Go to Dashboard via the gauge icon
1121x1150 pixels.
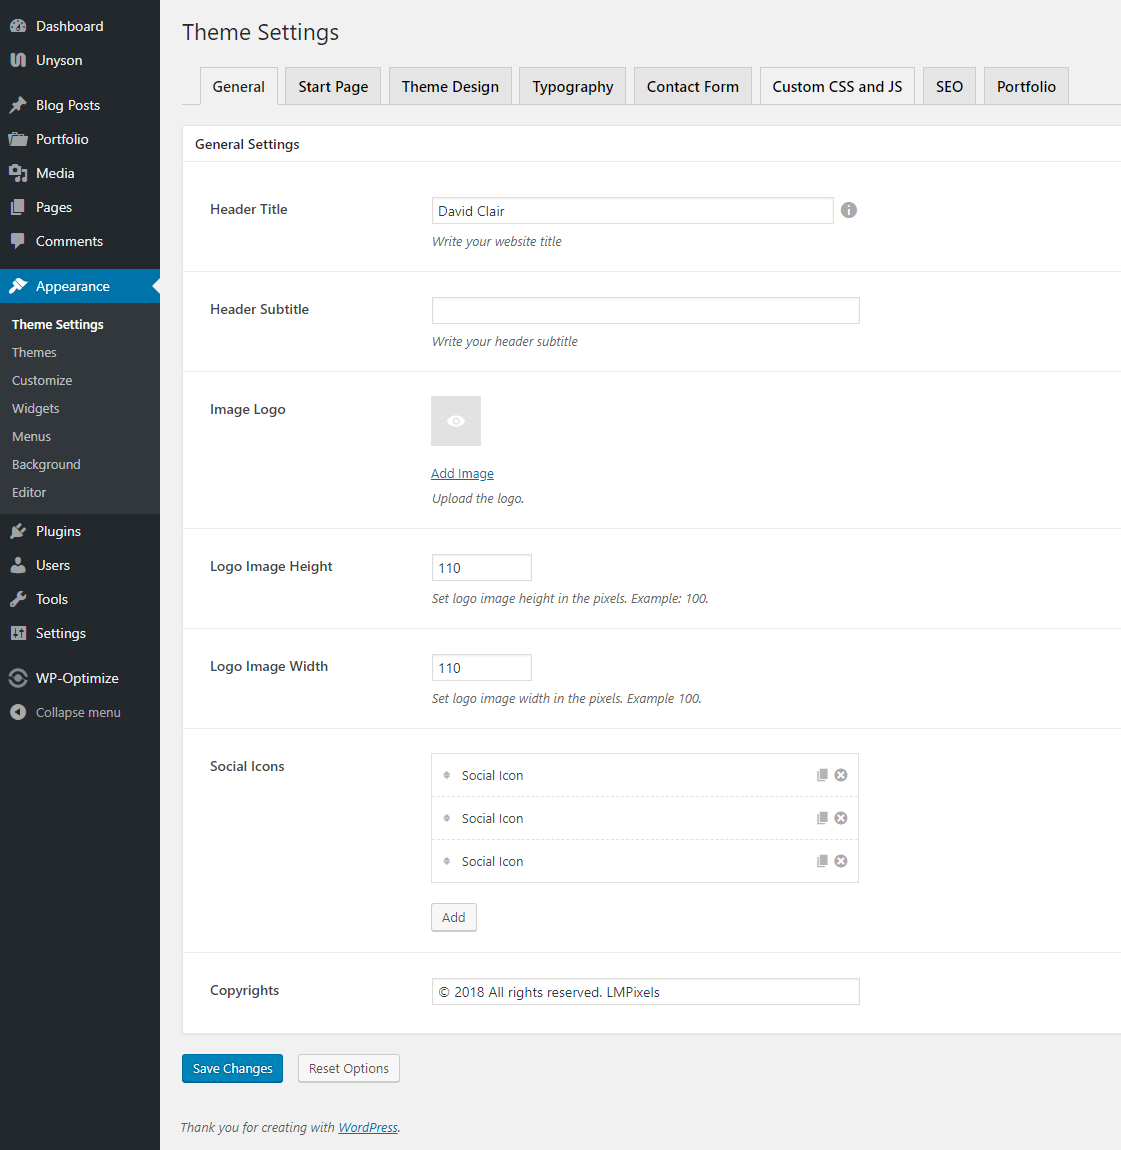coord(18,25)
